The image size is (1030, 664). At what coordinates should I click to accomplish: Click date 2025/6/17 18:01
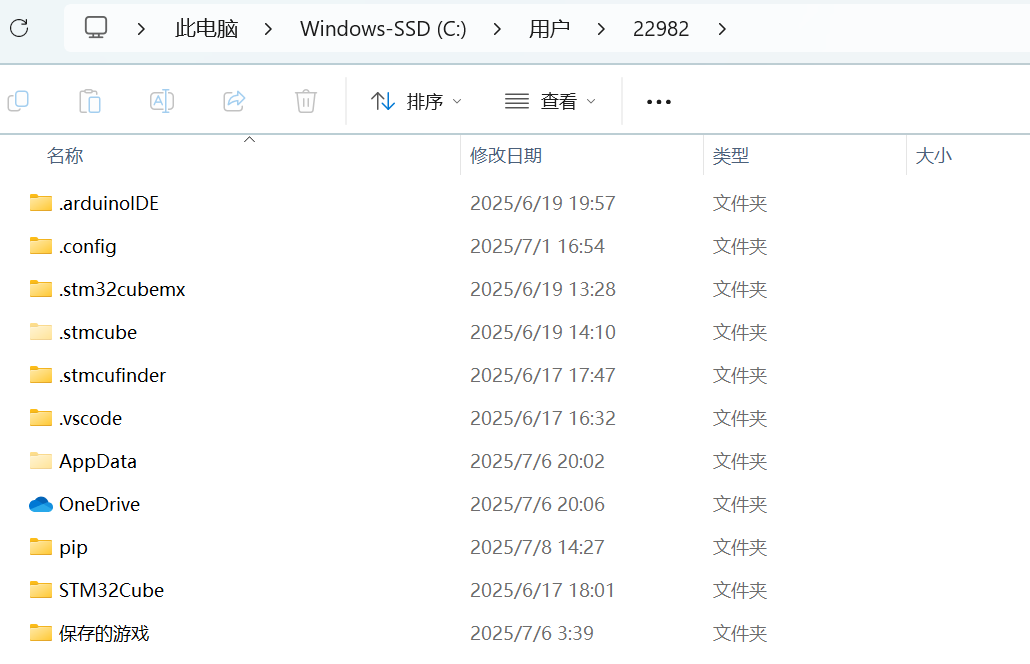click(543, 590)
